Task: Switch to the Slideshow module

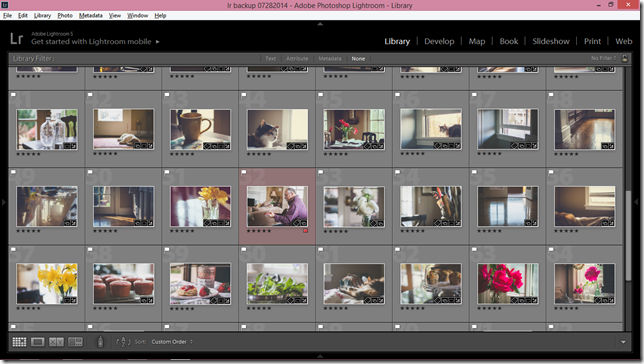Action: coord(551,41)
